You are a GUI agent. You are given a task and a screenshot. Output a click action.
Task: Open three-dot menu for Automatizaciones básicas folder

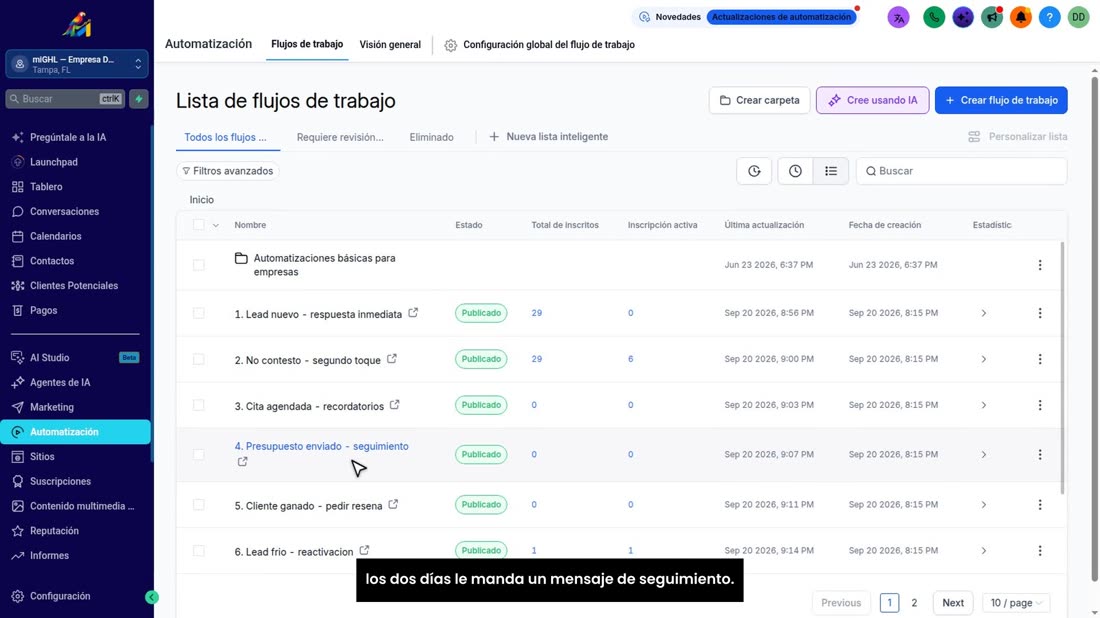1040,265
